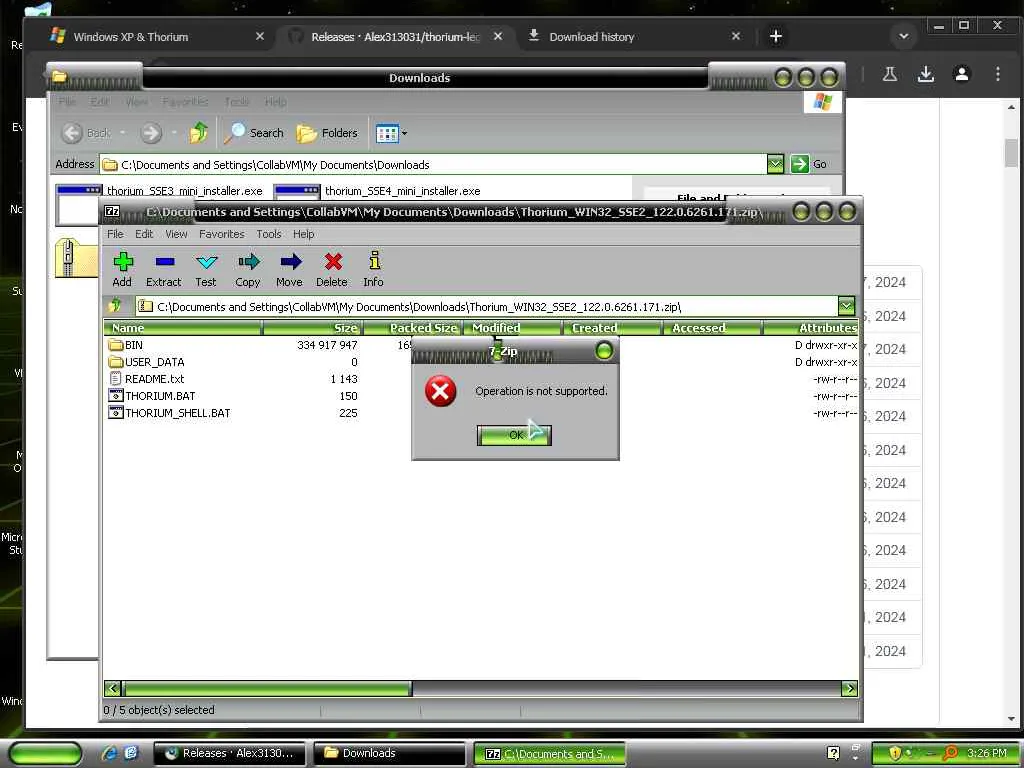Open the browser three-dot menu

[998, 74]
